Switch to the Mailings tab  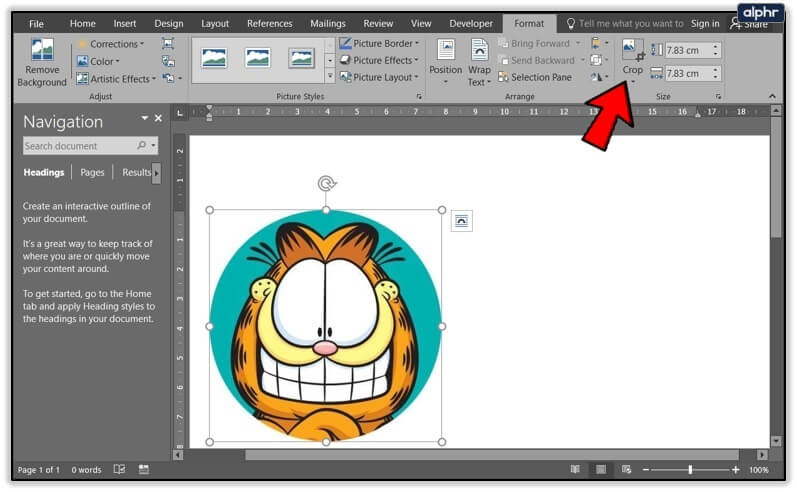(328, 24)
